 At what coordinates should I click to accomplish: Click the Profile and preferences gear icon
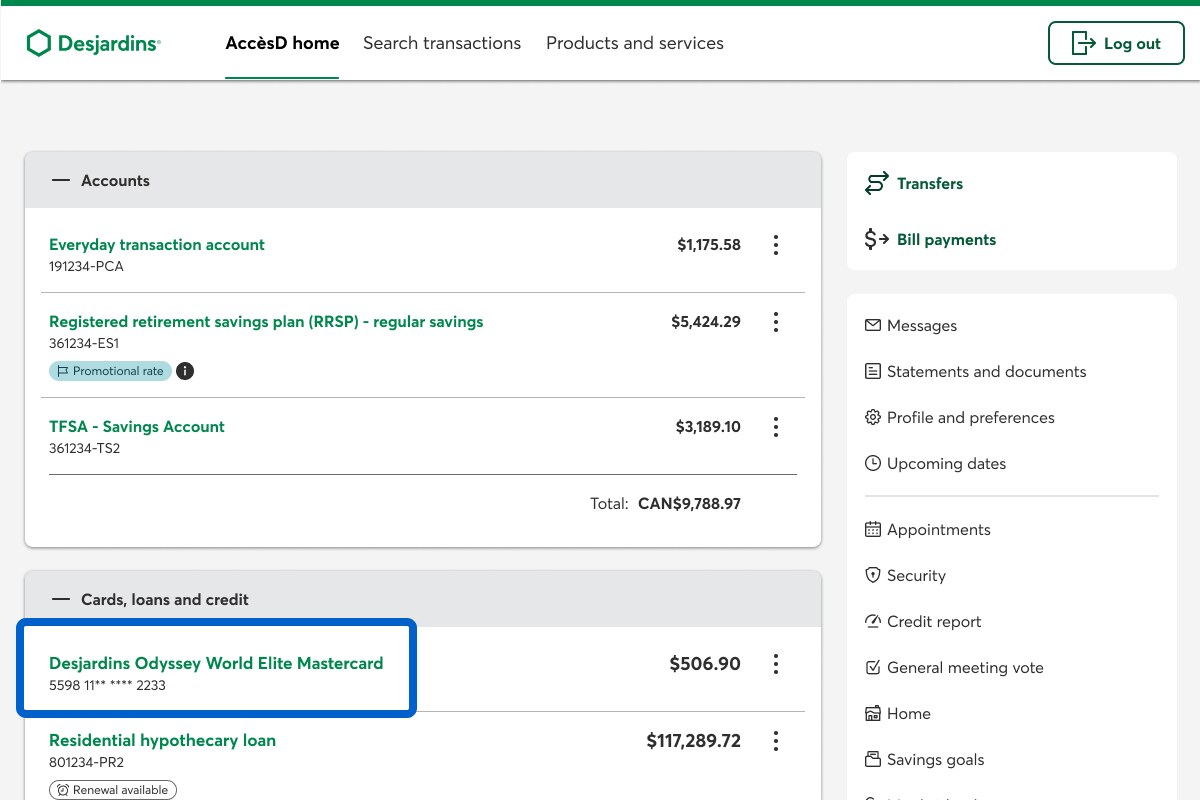click(x=873, y=418)
